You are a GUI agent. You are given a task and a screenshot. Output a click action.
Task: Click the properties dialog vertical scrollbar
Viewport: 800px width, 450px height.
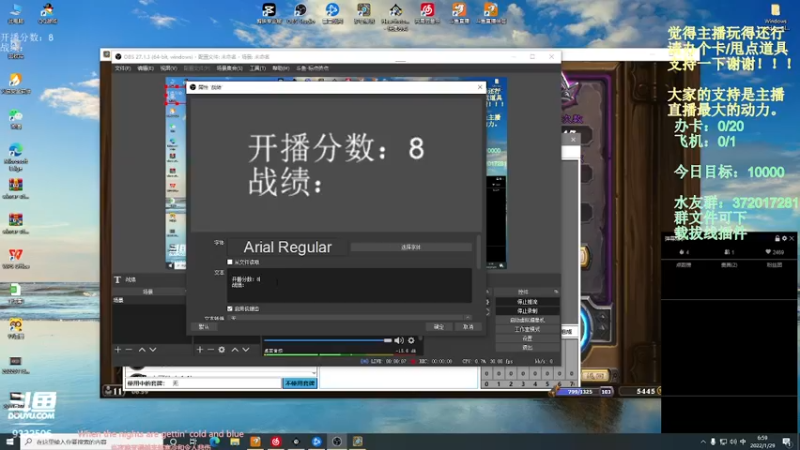tap(478, 251)
